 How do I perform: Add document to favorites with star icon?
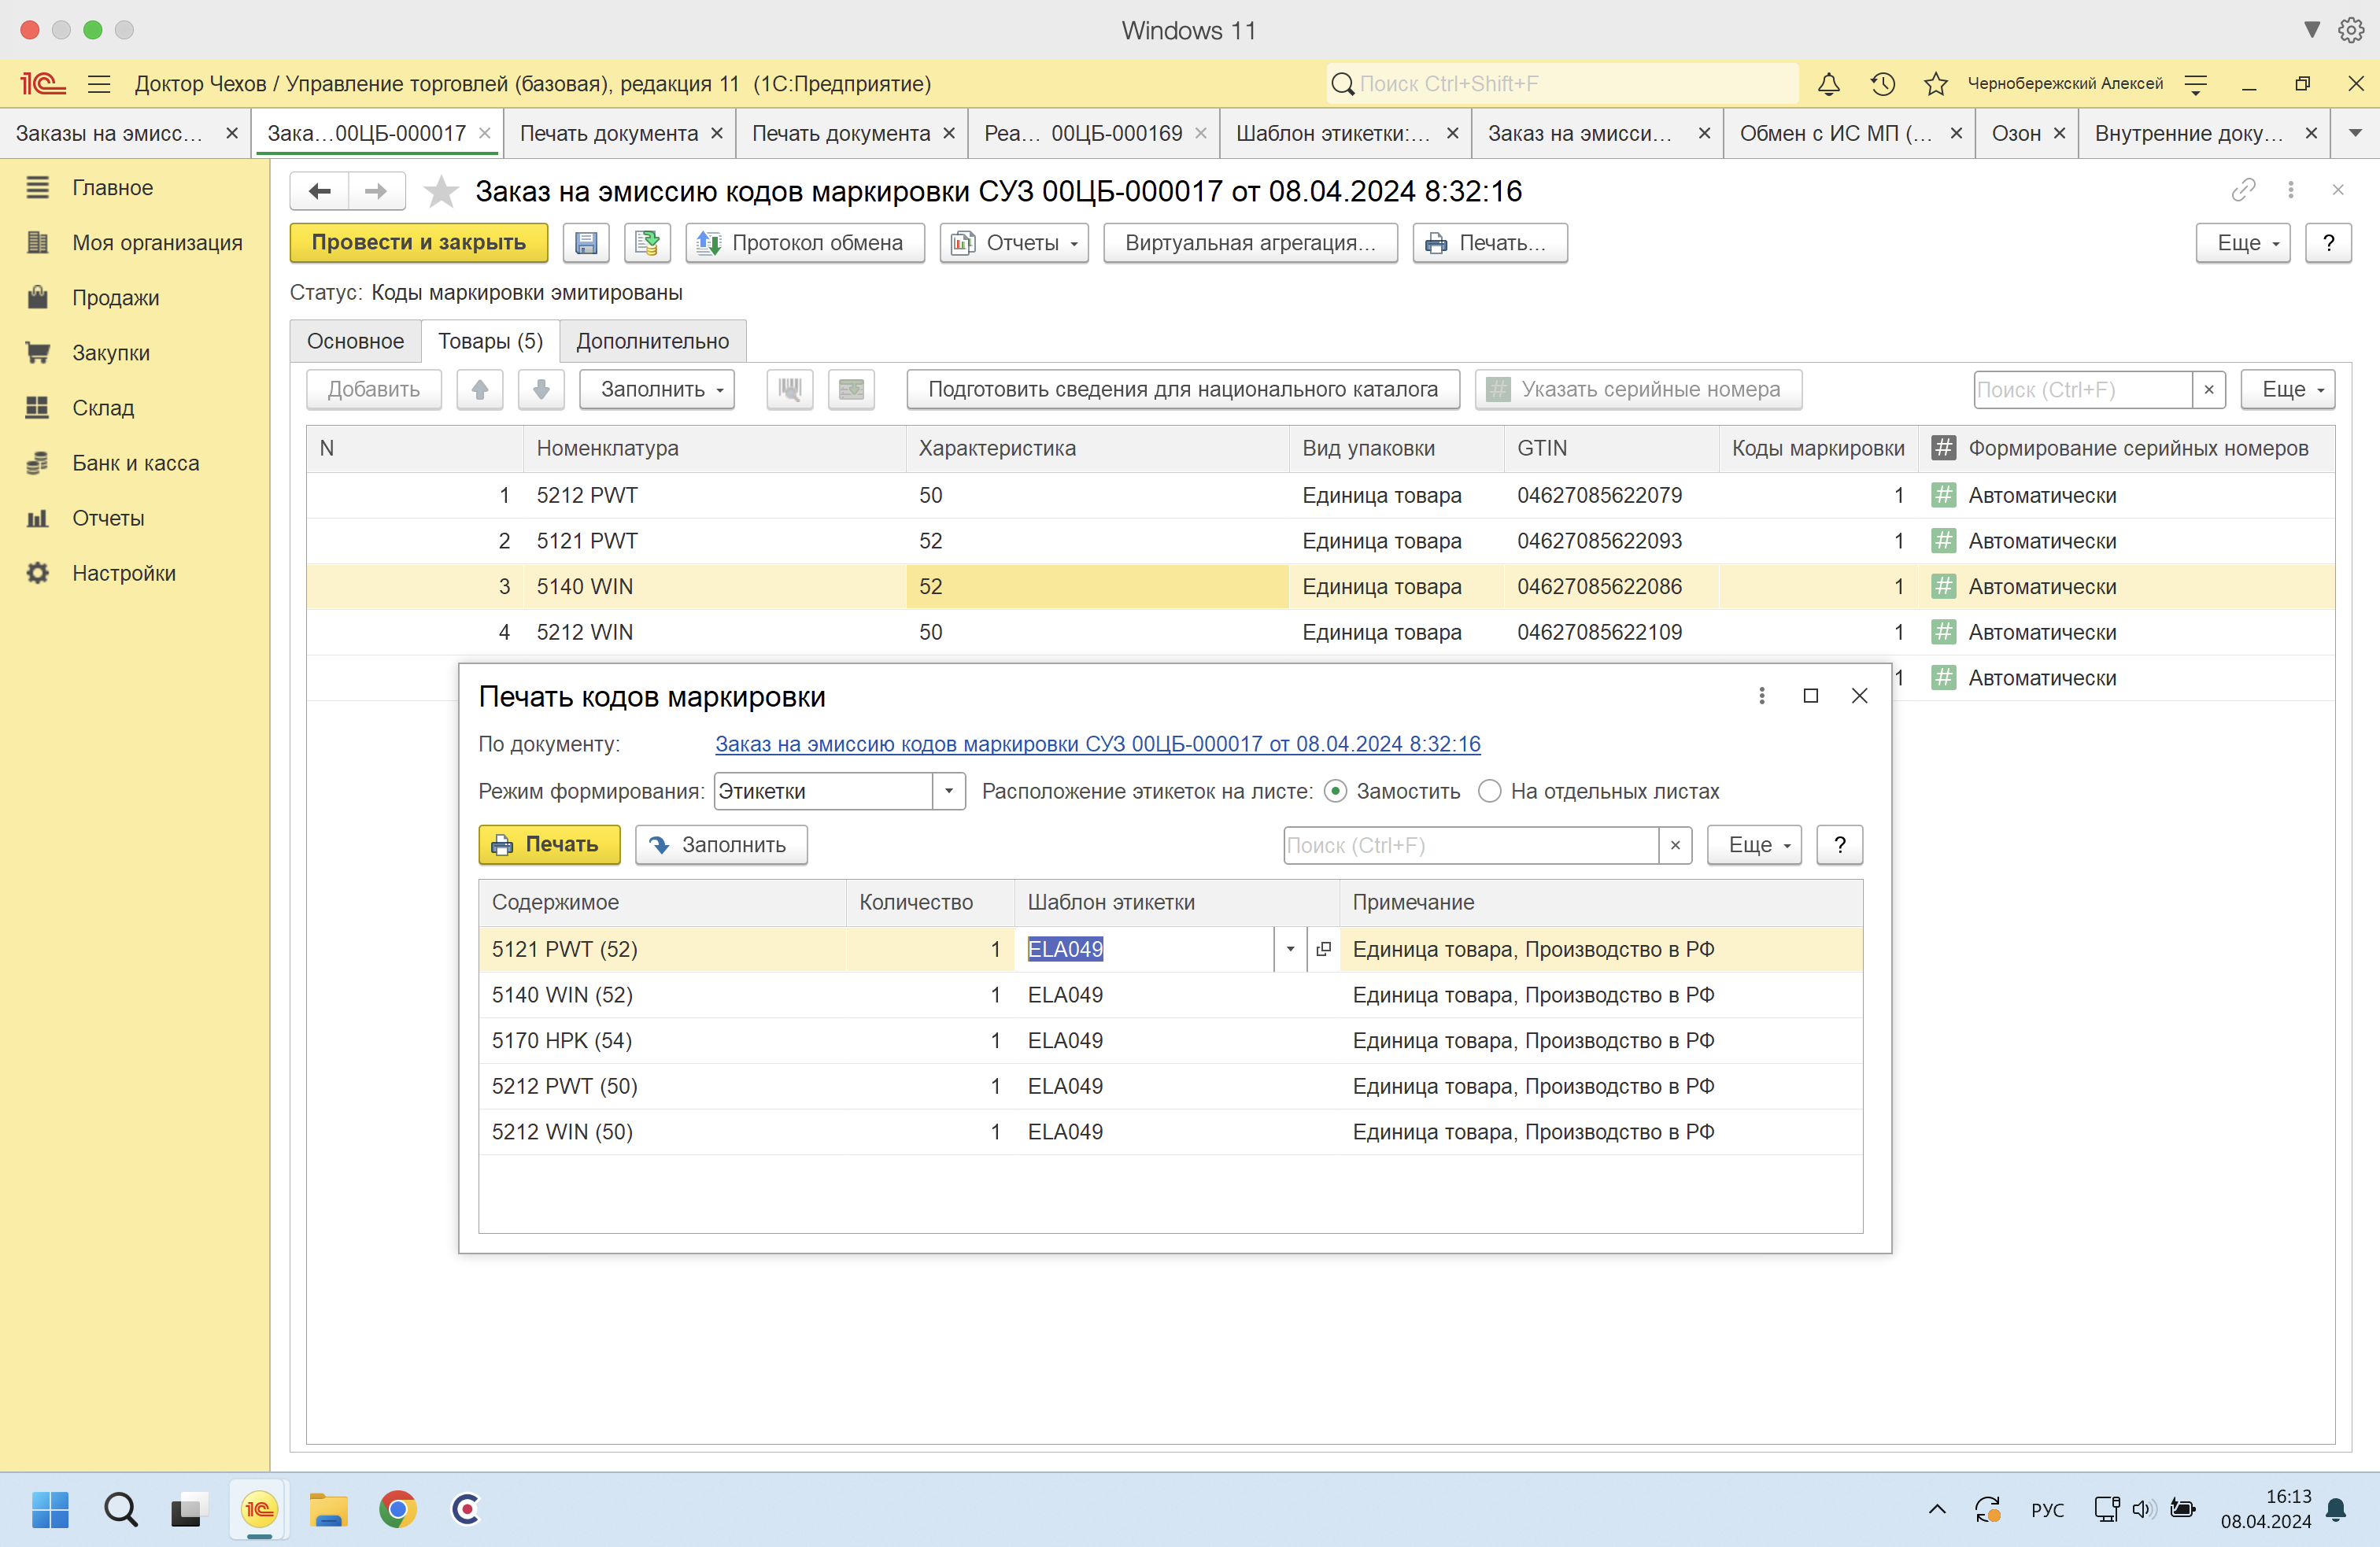tap(441, 191)
